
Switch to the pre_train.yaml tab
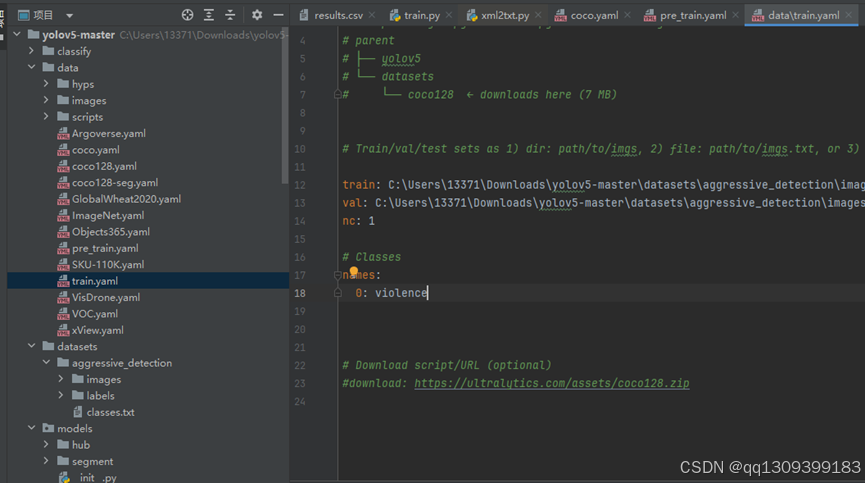[687, 15]
